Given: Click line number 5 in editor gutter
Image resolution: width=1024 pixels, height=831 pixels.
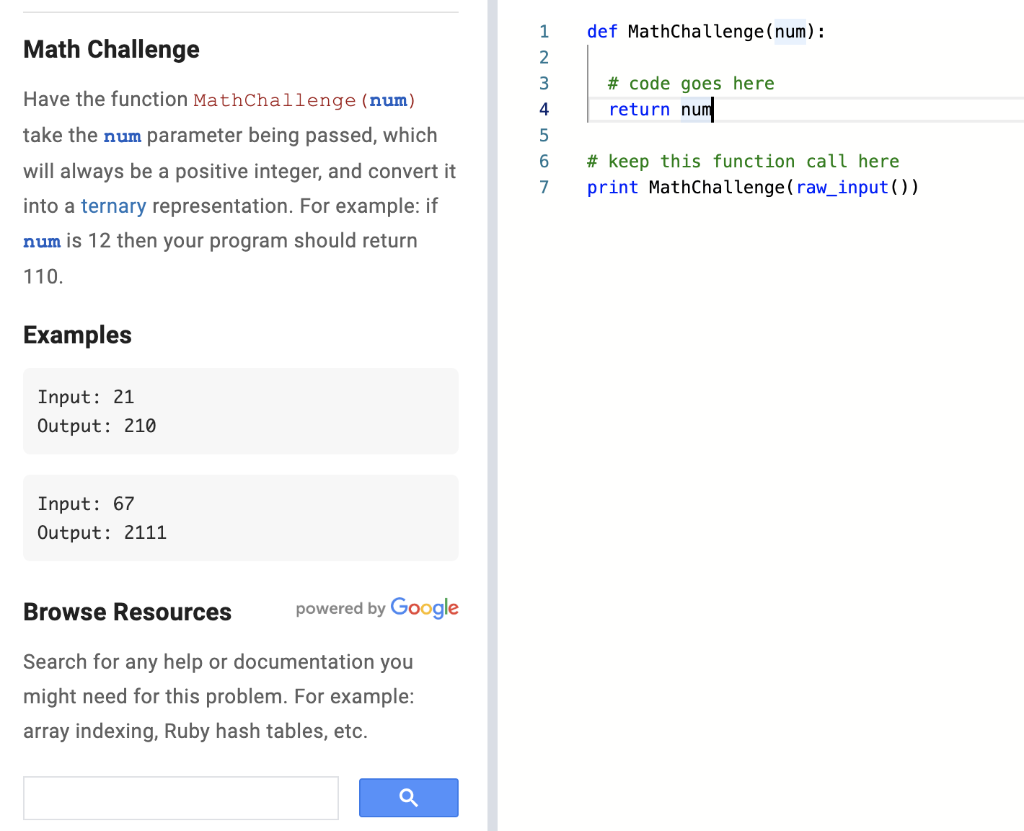Looking at the screenshot, I should click(x=544, y=135).
